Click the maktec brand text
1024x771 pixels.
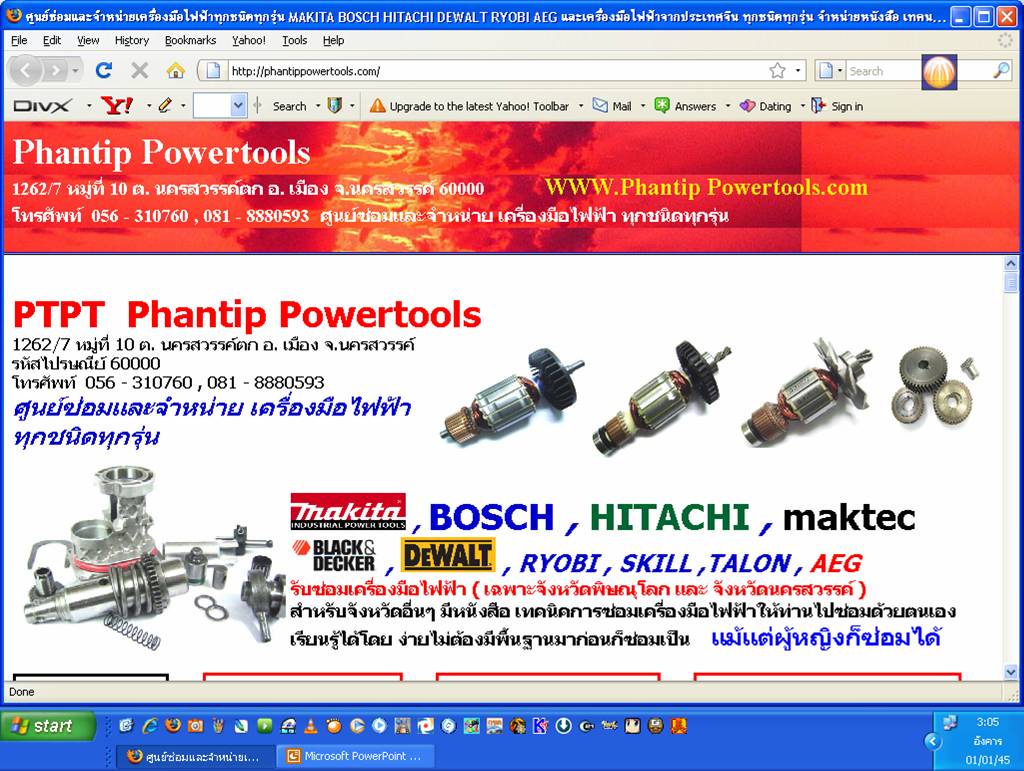click(x=849, y=517)
